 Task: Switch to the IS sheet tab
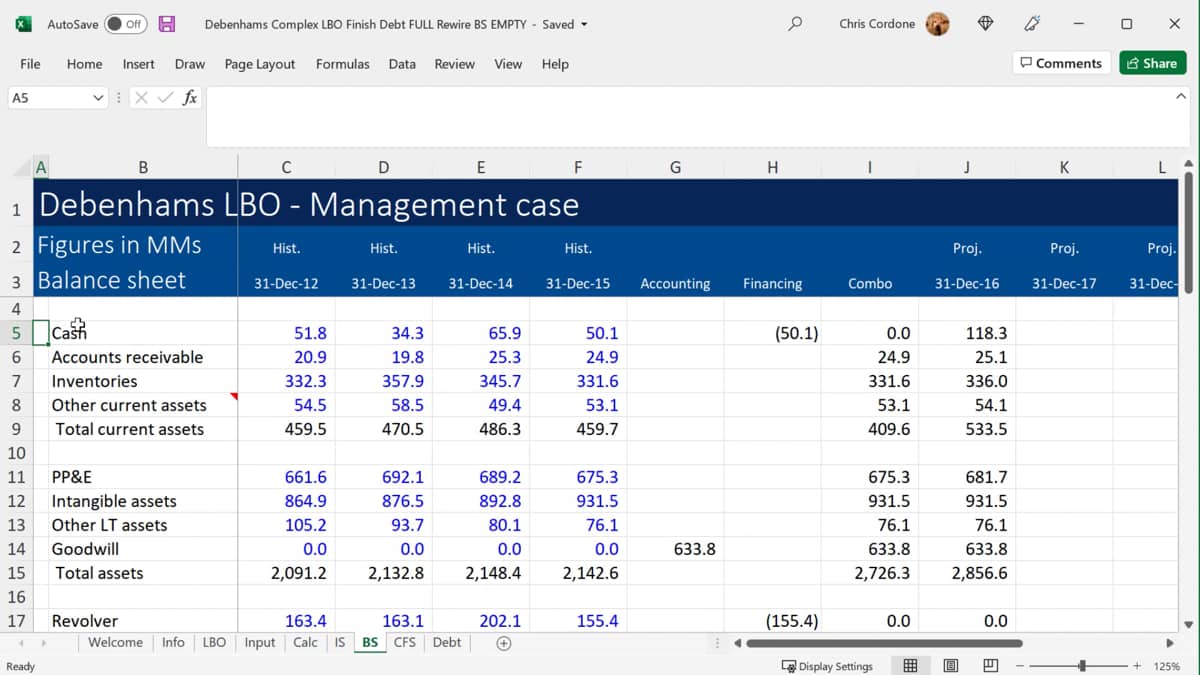339,643
